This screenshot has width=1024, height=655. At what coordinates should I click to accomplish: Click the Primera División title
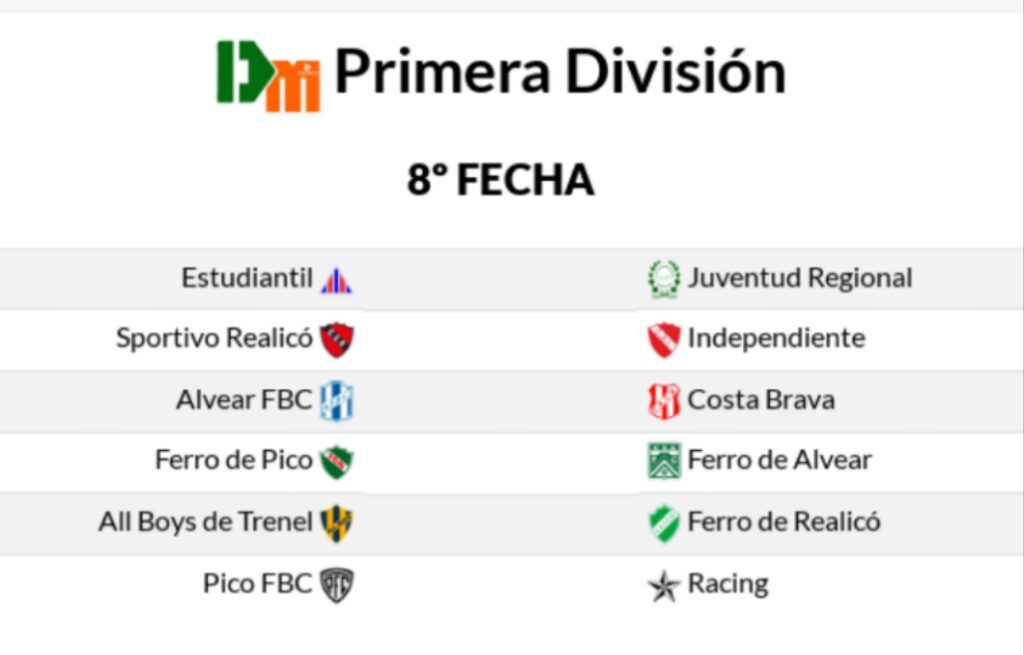click(559, 72)
